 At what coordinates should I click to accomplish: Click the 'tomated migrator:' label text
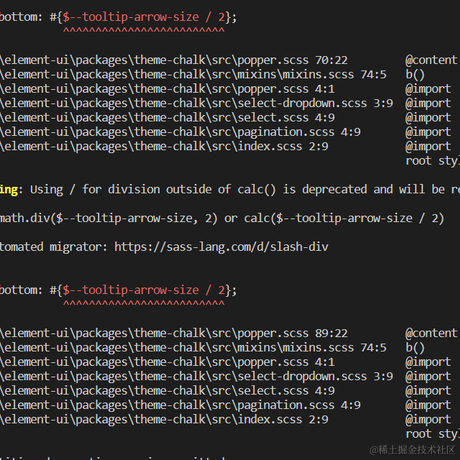(54, 247)
